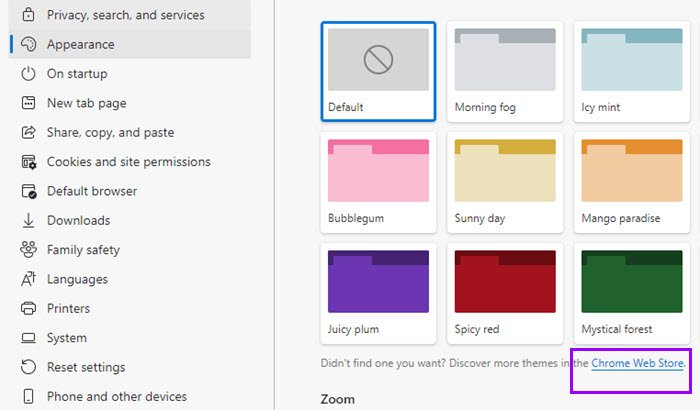Apply the Icy mint theme
The height and width of the screenshot is (410, 700).
[x=632, y=71]
